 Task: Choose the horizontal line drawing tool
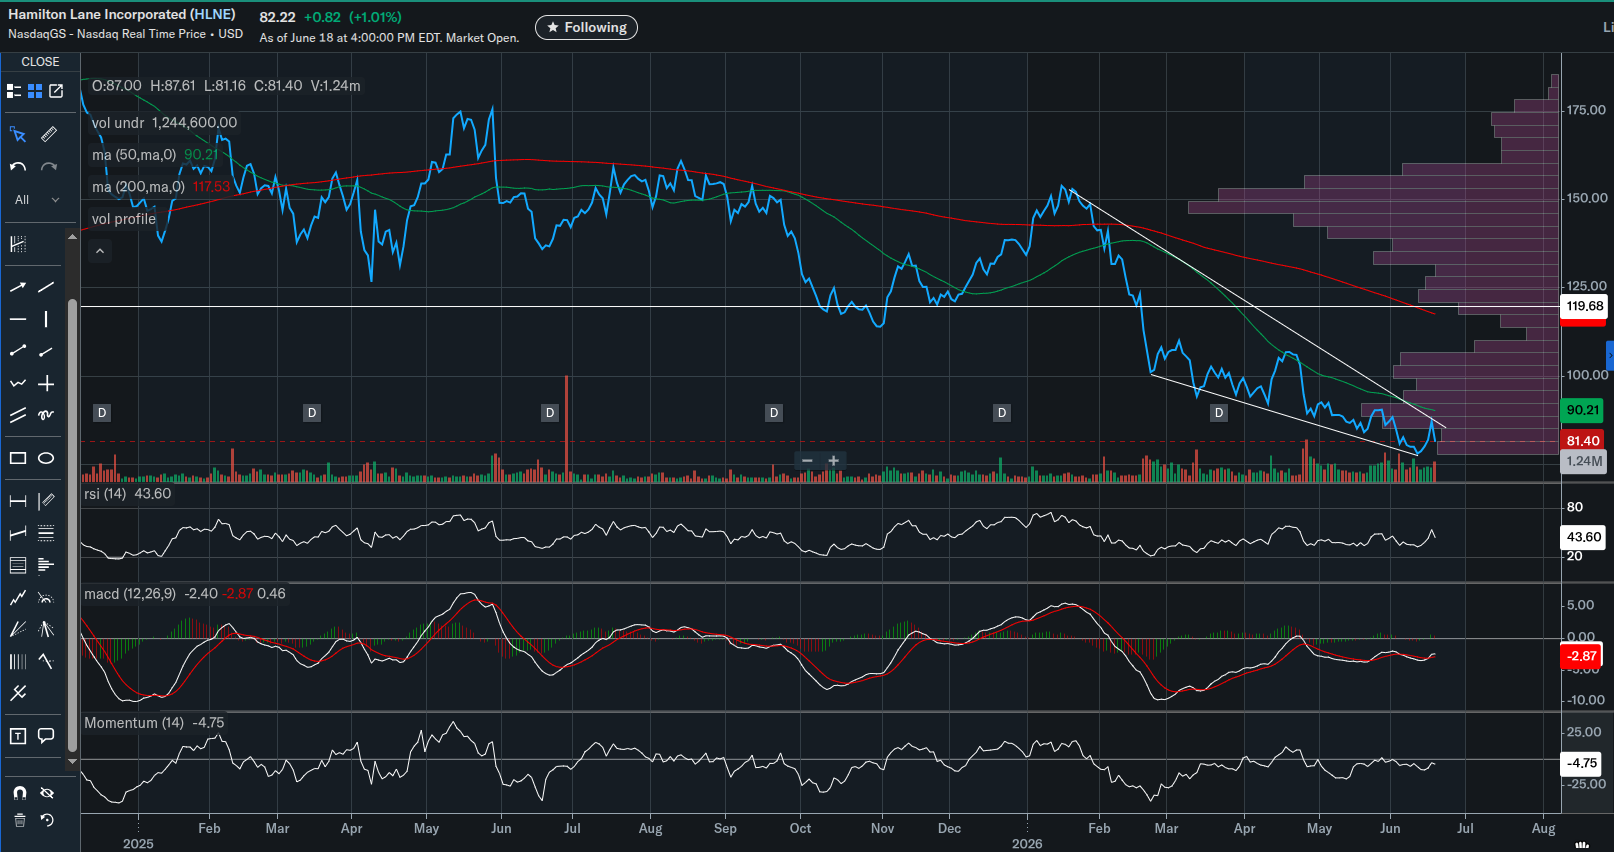coord(17,319)
